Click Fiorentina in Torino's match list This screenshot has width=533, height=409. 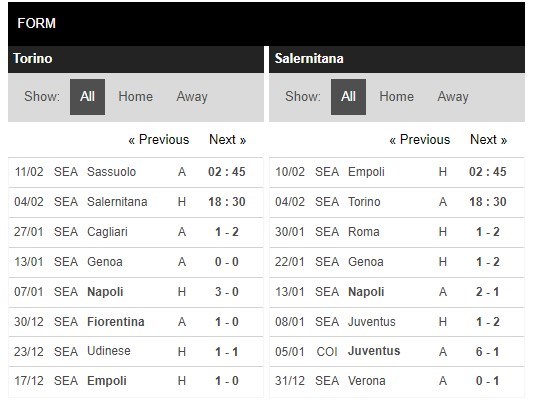pyautogui.click(x=116, y=322)
